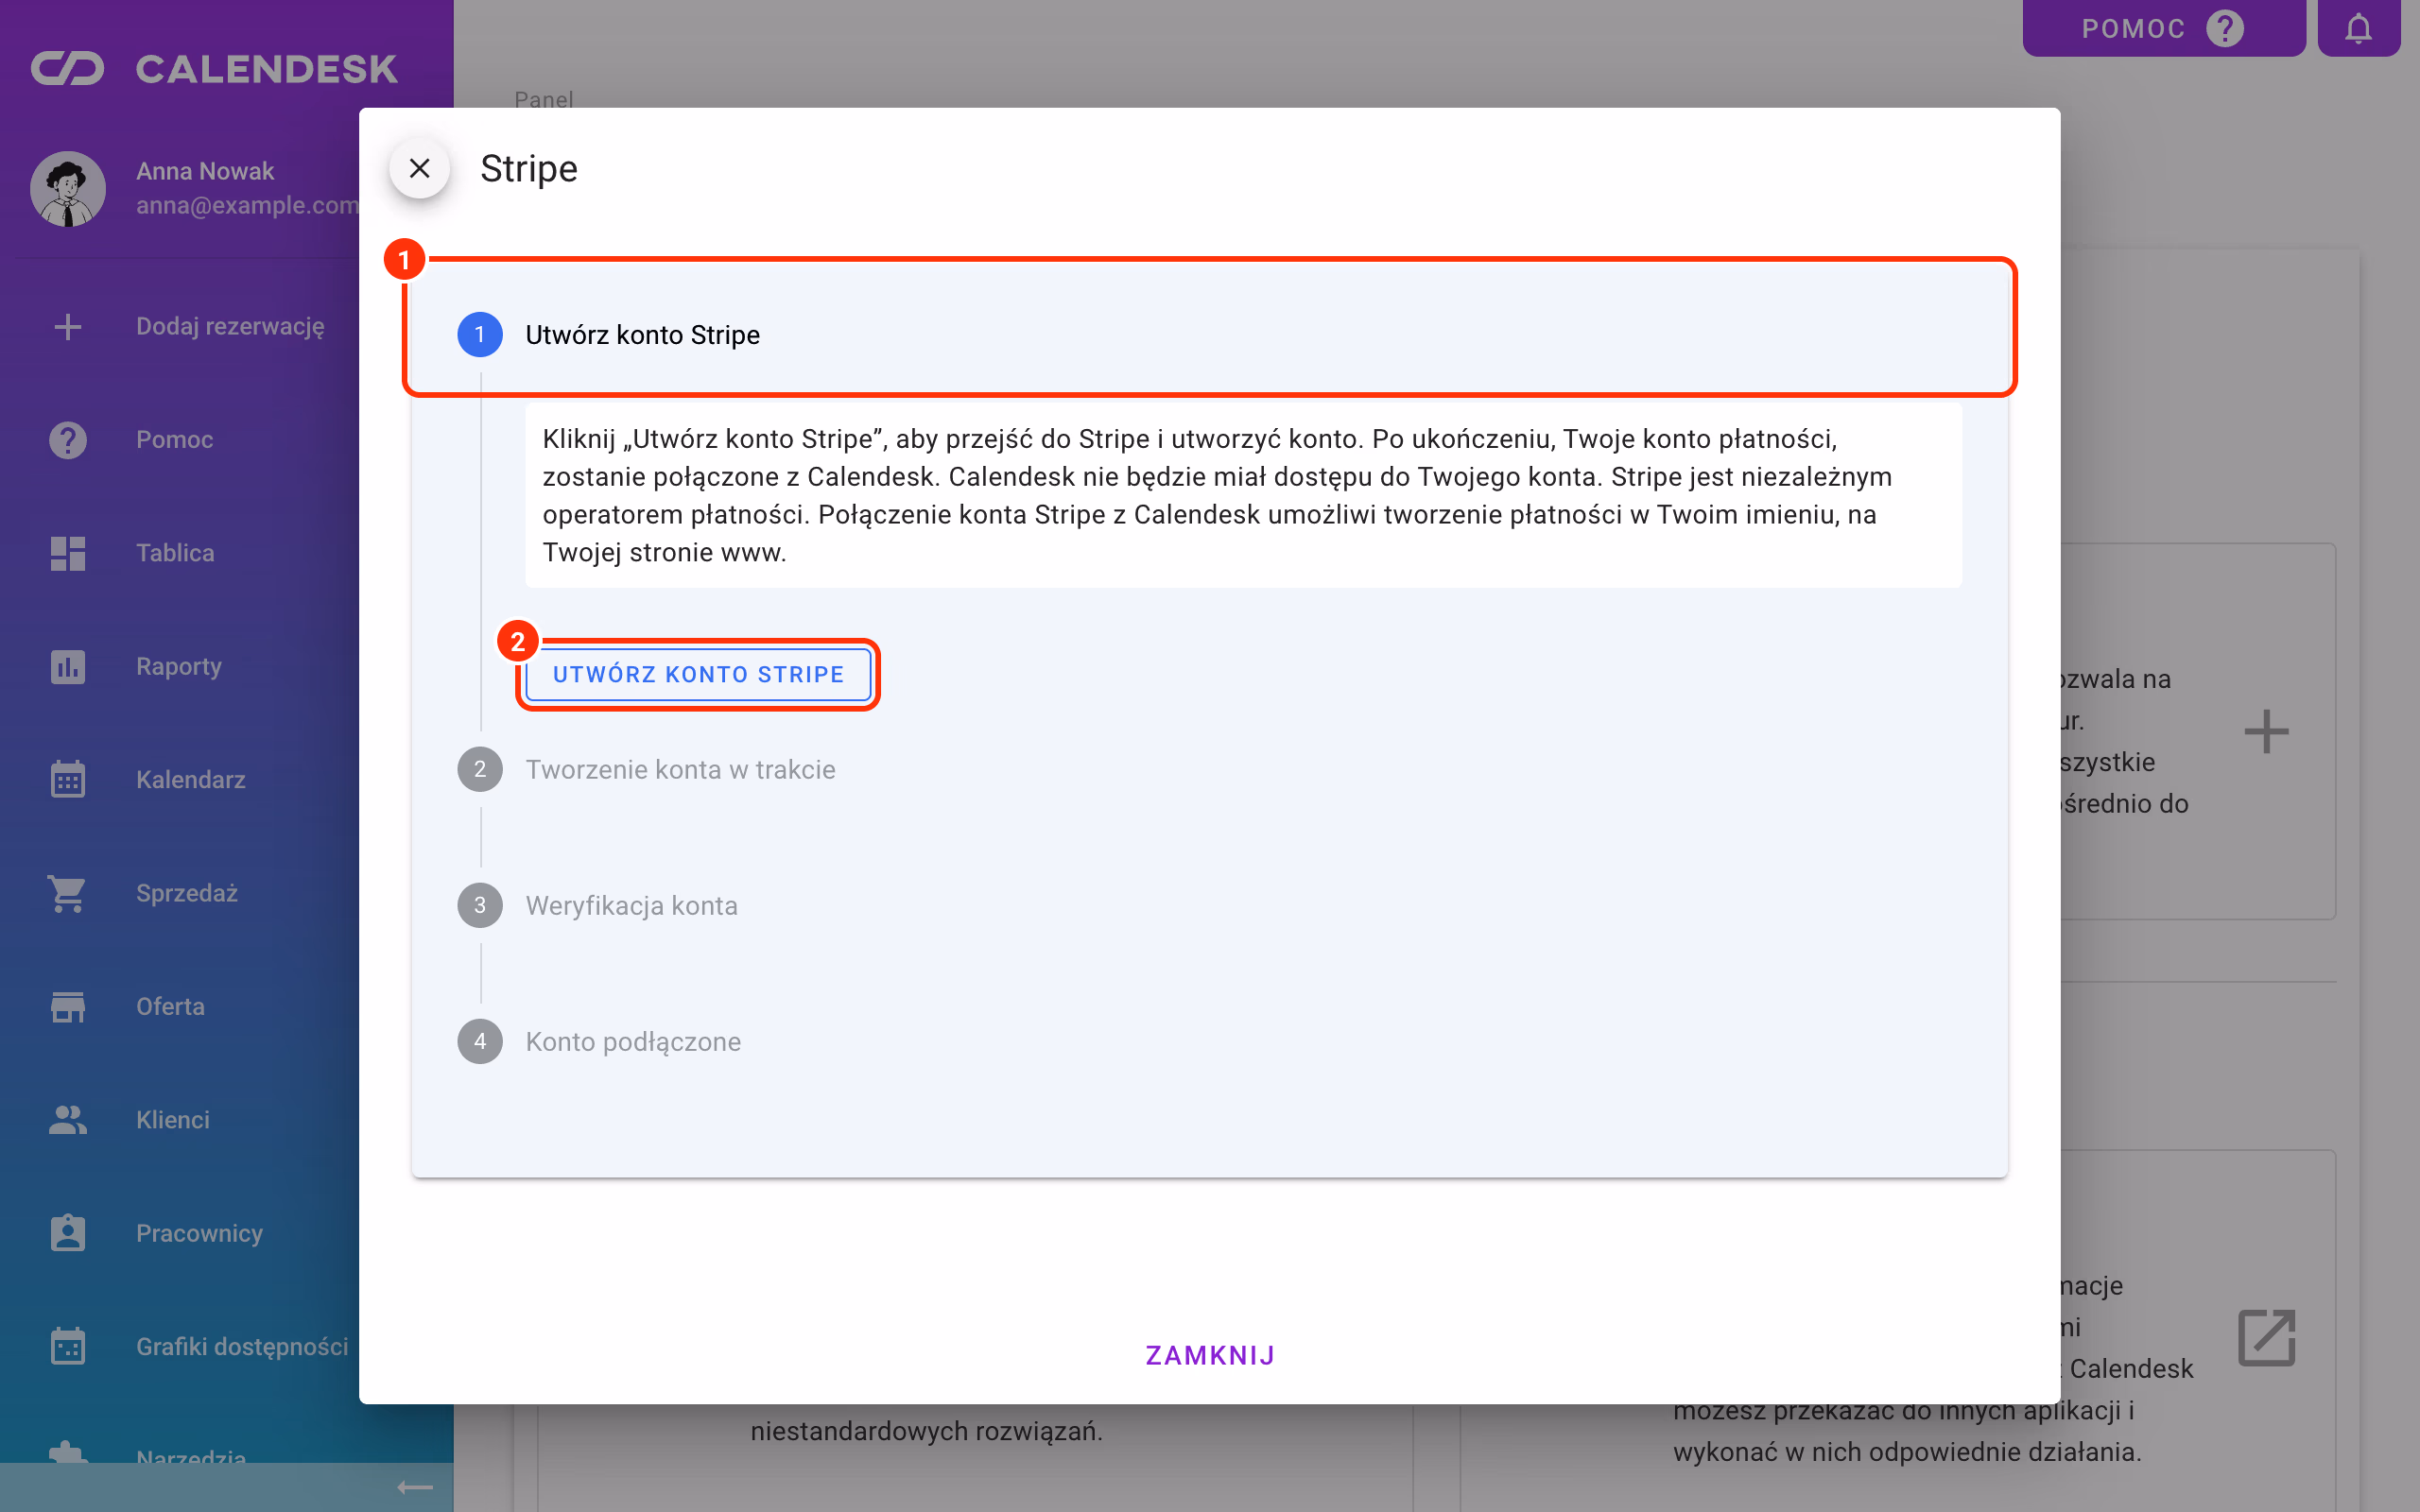Open the Oferta menu label
The width and height of the screenshot is (2420, 1512).
coord(170,1006)
